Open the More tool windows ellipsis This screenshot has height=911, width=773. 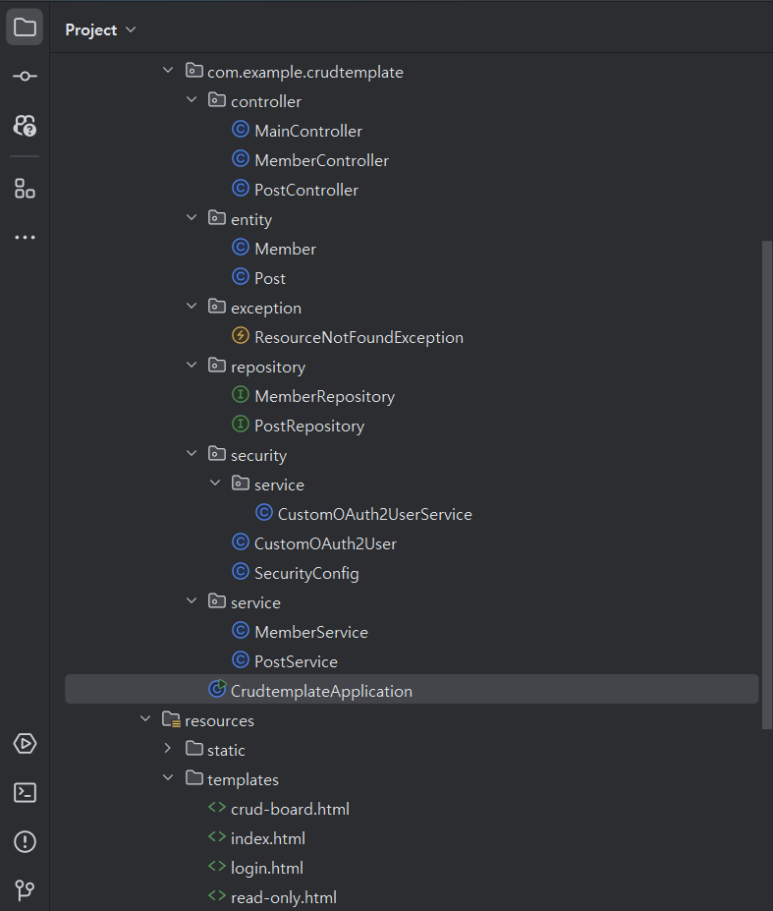24,237
